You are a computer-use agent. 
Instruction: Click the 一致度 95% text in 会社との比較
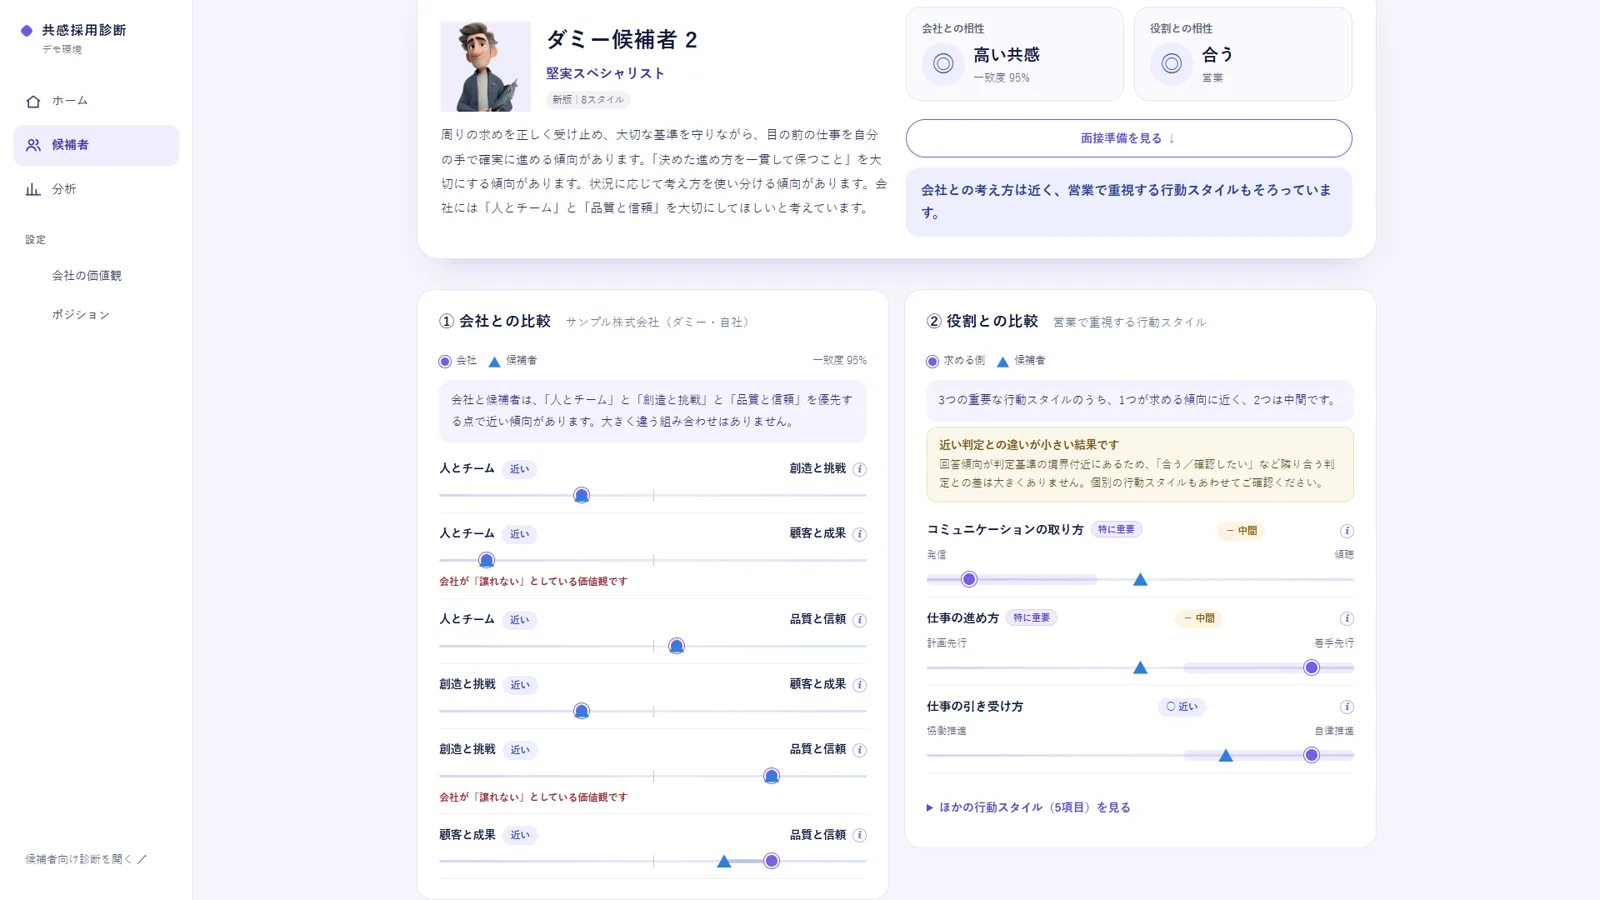point(840,360)
